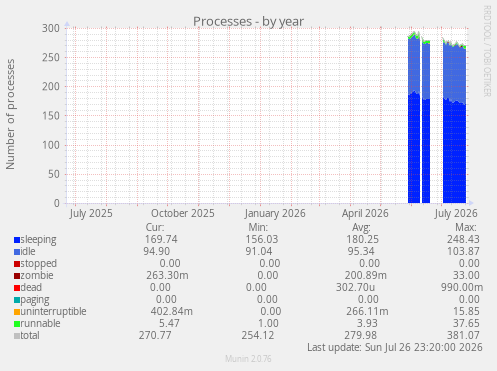This screenshot has width=497, height=371.
Task: Click the uninterruptible legend color swatch
Action: (x=17, y=312)
